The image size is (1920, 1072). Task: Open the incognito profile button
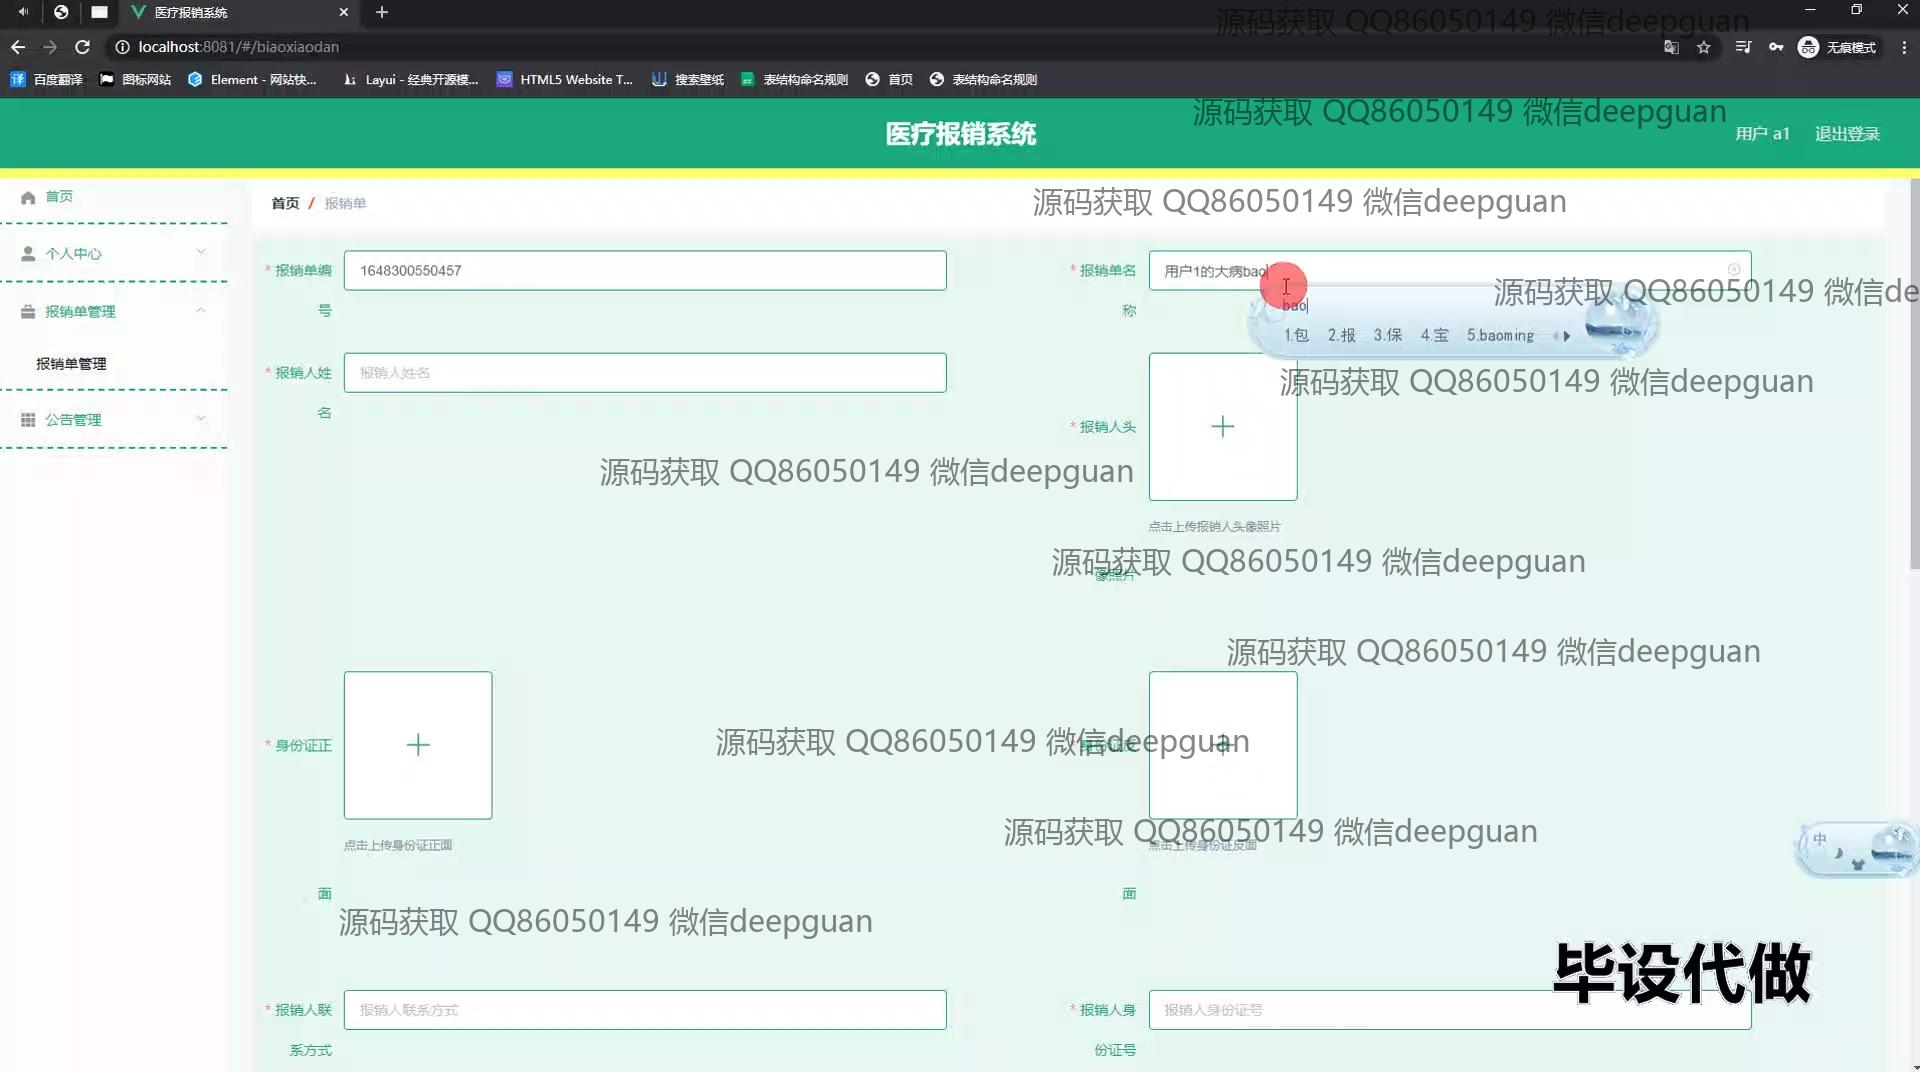1837,47
